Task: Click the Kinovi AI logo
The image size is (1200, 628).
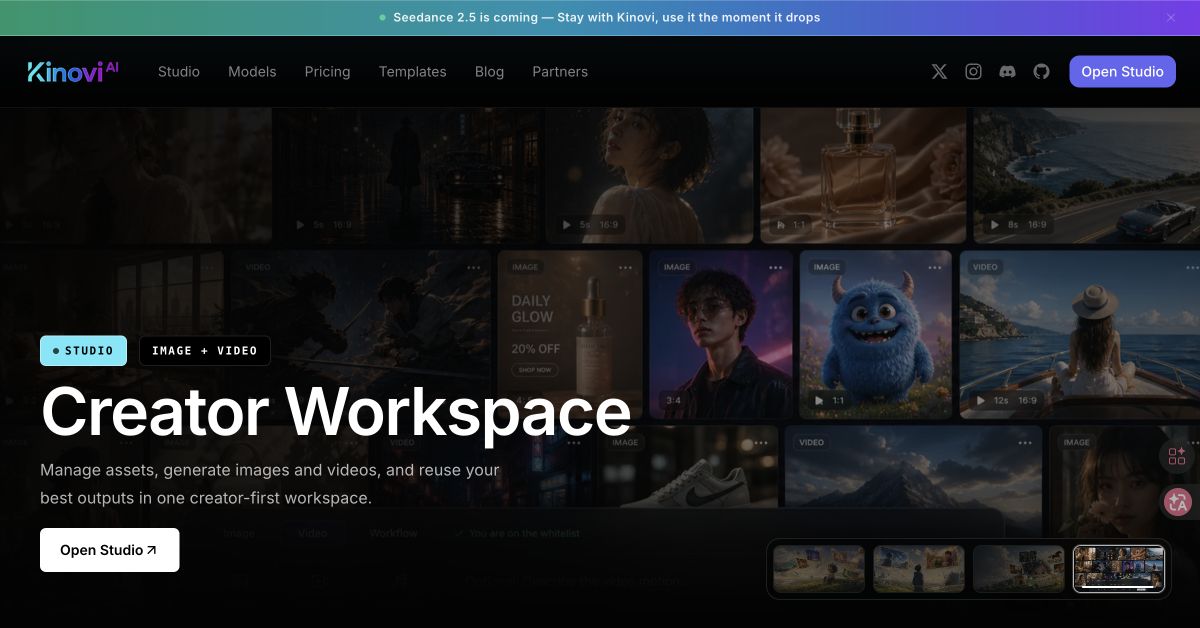Action: coord(73,71)
